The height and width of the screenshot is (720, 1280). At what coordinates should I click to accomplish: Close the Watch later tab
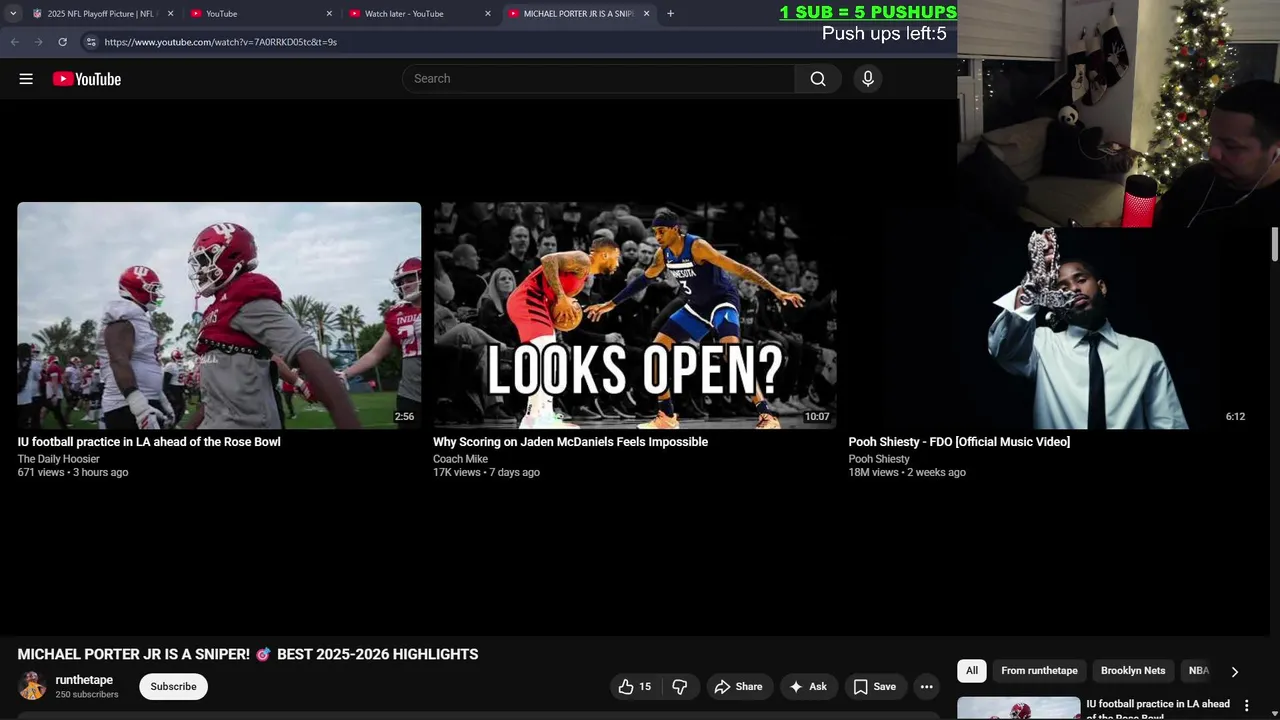point(488,13)
